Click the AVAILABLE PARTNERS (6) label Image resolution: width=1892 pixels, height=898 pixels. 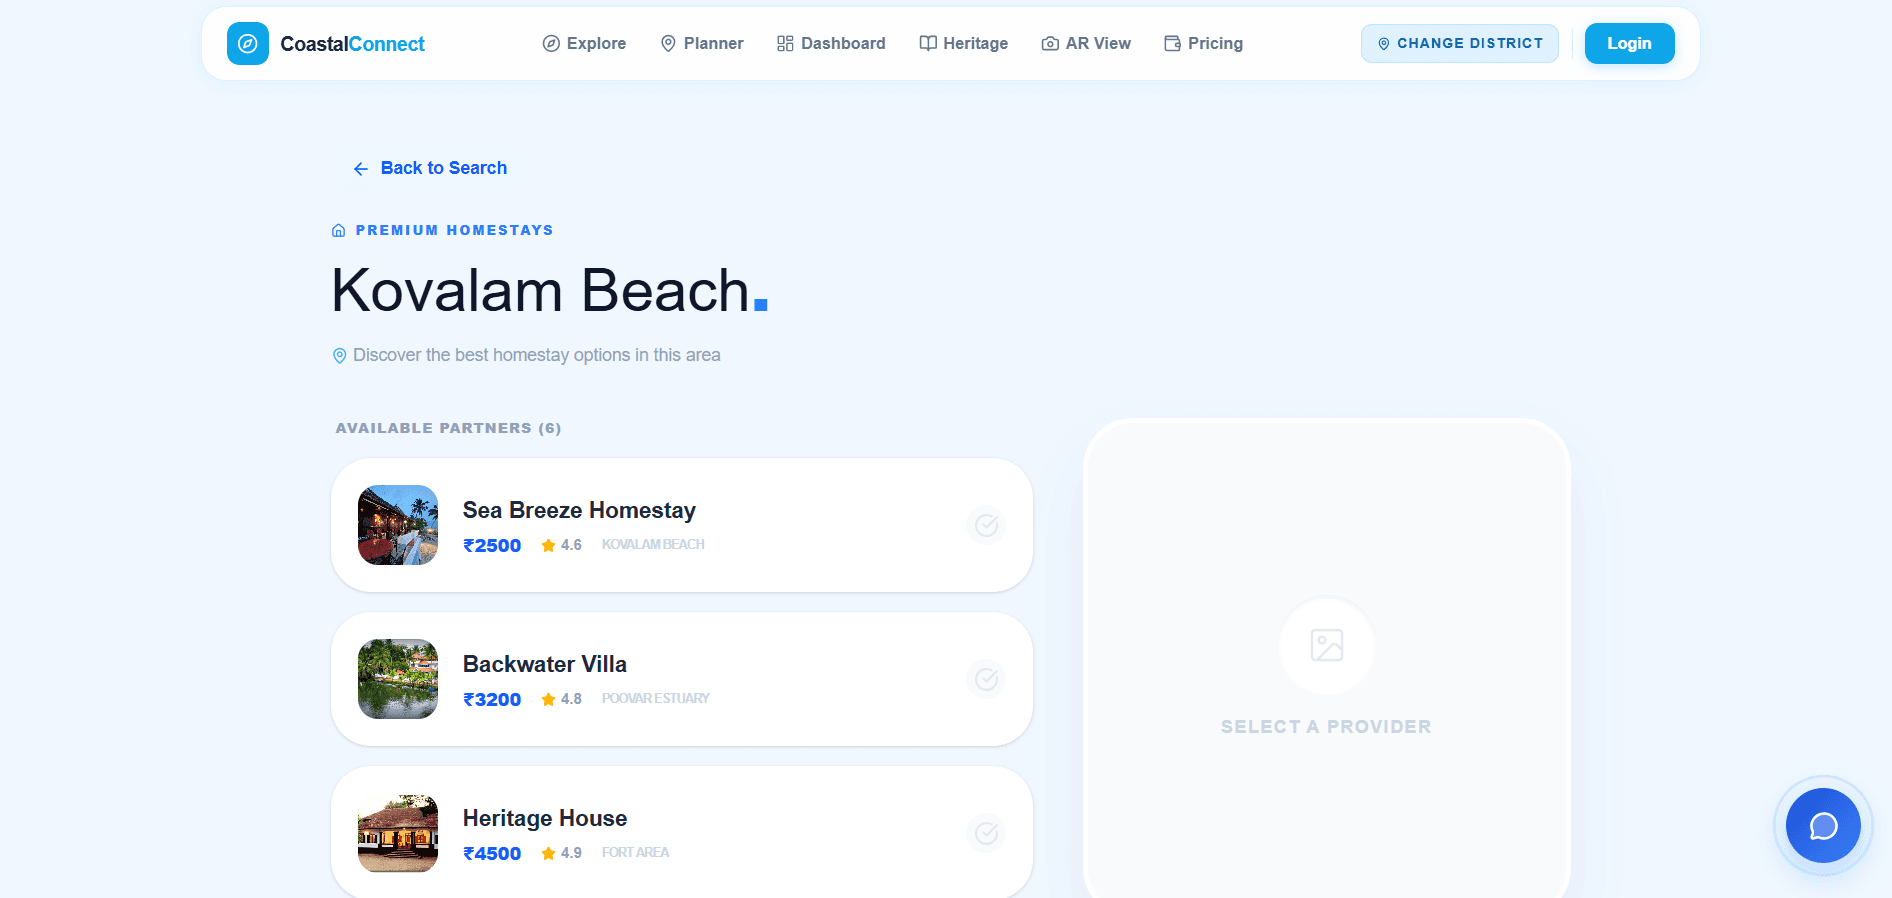[x=449, y=428]
